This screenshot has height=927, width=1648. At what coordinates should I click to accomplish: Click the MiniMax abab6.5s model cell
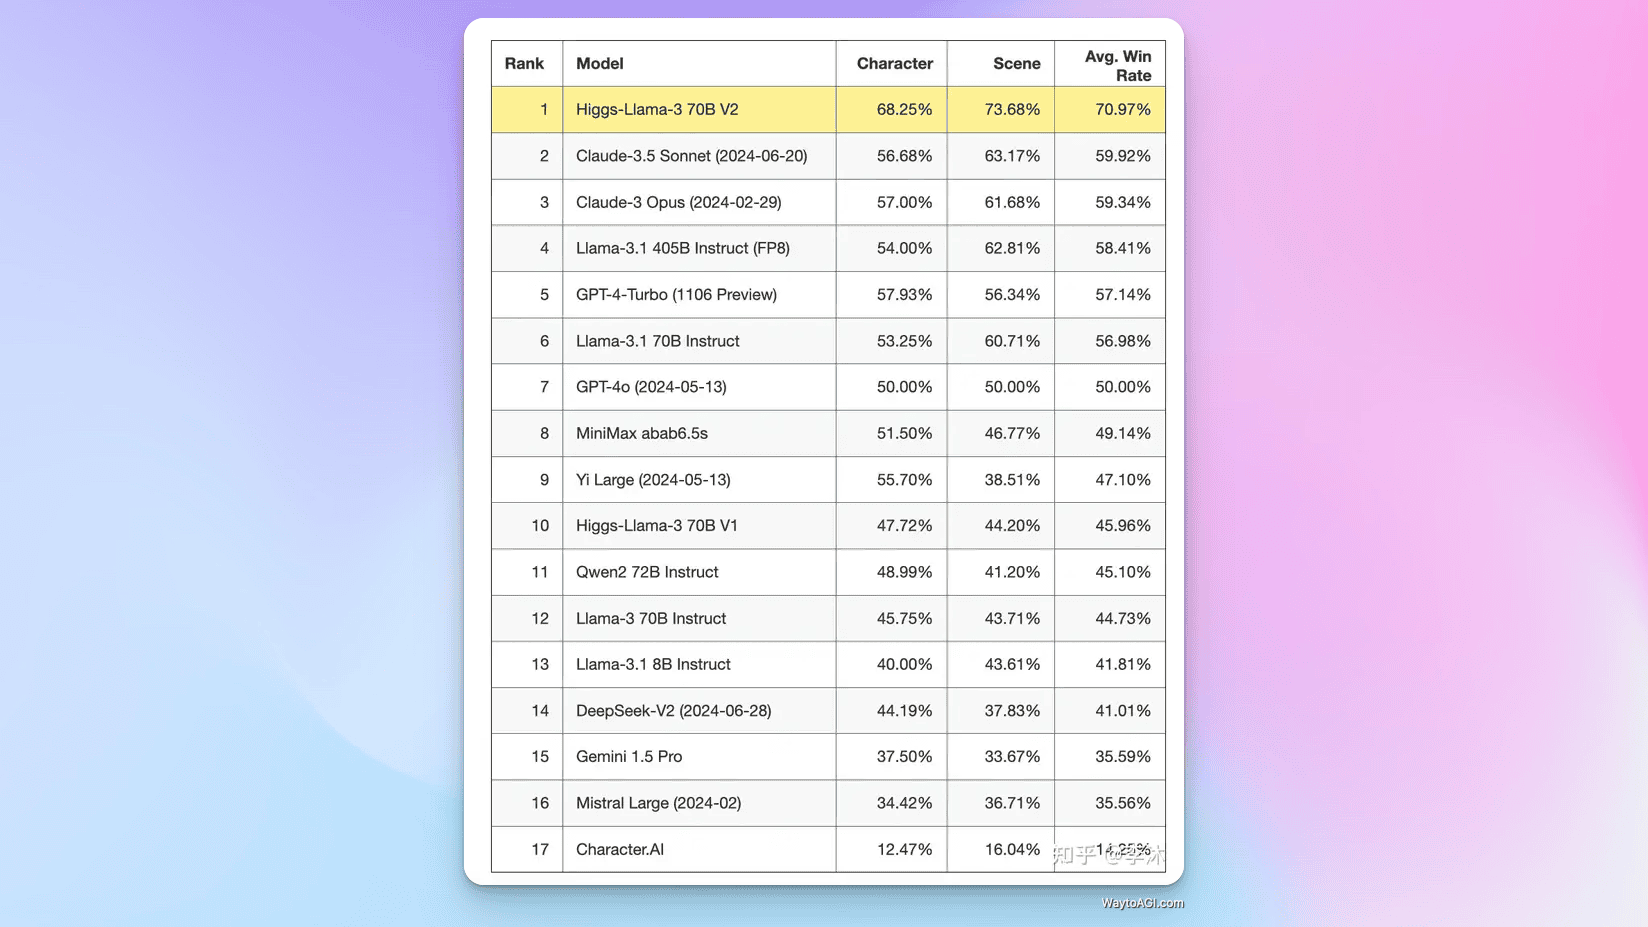pos(699,433)
